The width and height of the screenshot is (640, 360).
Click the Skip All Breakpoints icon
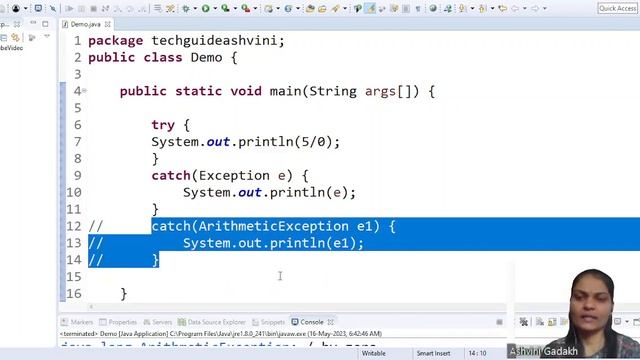53,8
